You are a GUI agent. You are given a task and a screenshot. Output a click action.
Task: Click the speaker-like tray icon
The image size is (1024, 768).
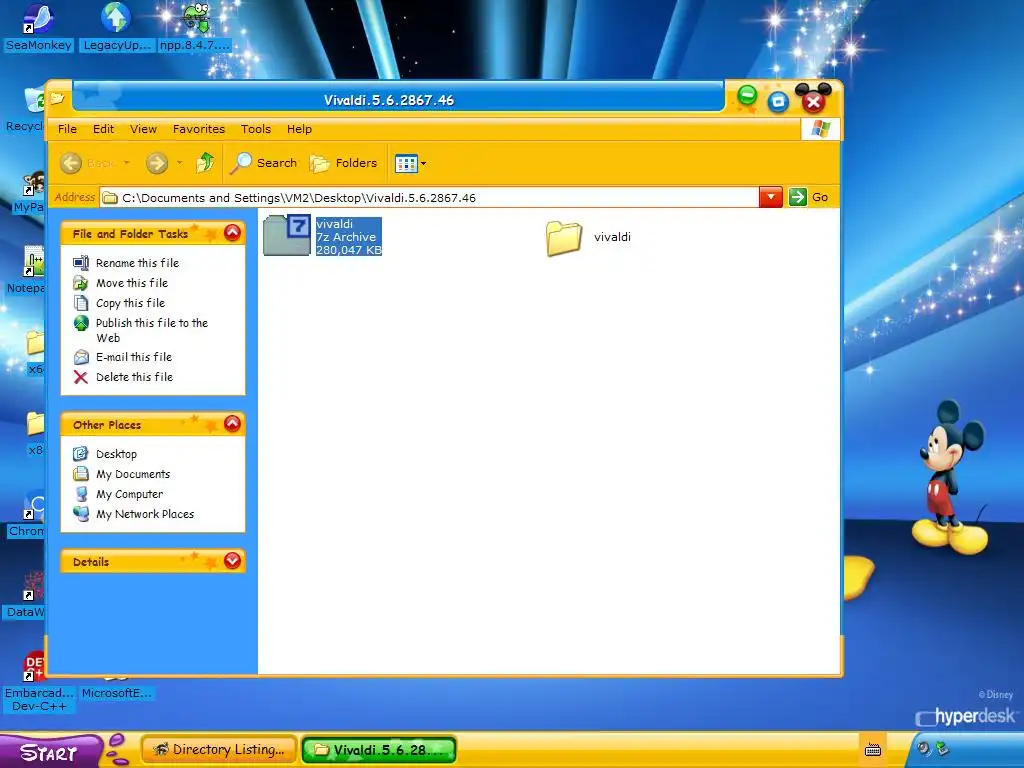[923, 748]
